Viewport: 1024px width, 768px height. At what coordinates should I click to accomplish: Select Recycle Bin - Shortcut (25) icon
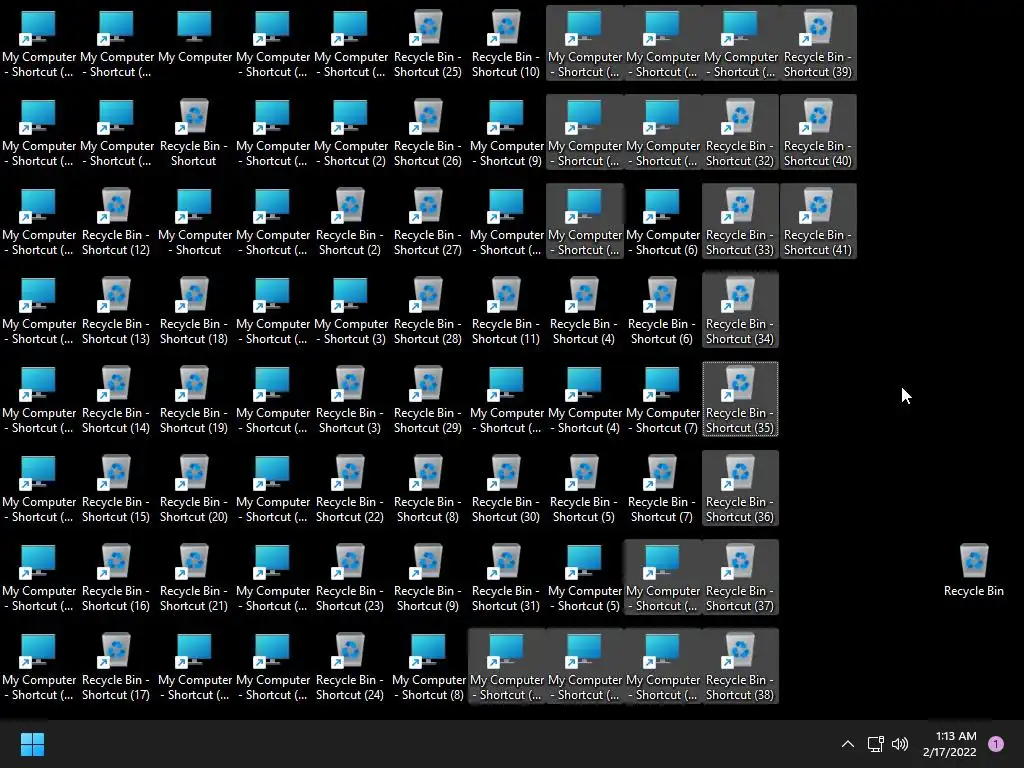[x=428, y=43]
